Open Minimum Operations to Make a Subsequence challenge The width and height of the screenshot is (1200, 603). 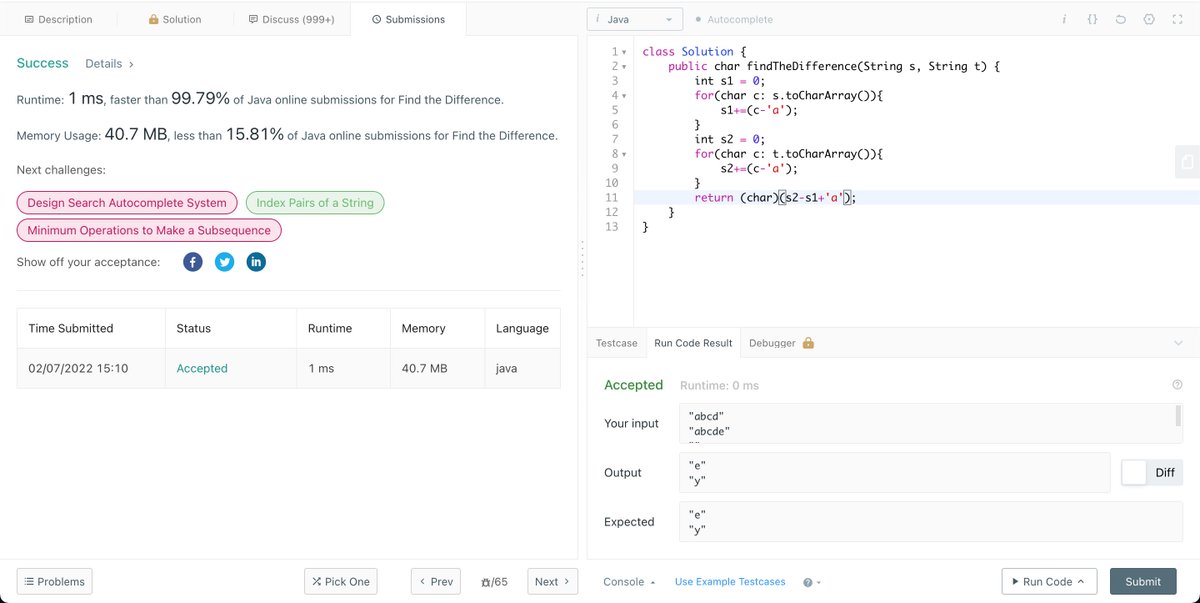click(149, 230)
